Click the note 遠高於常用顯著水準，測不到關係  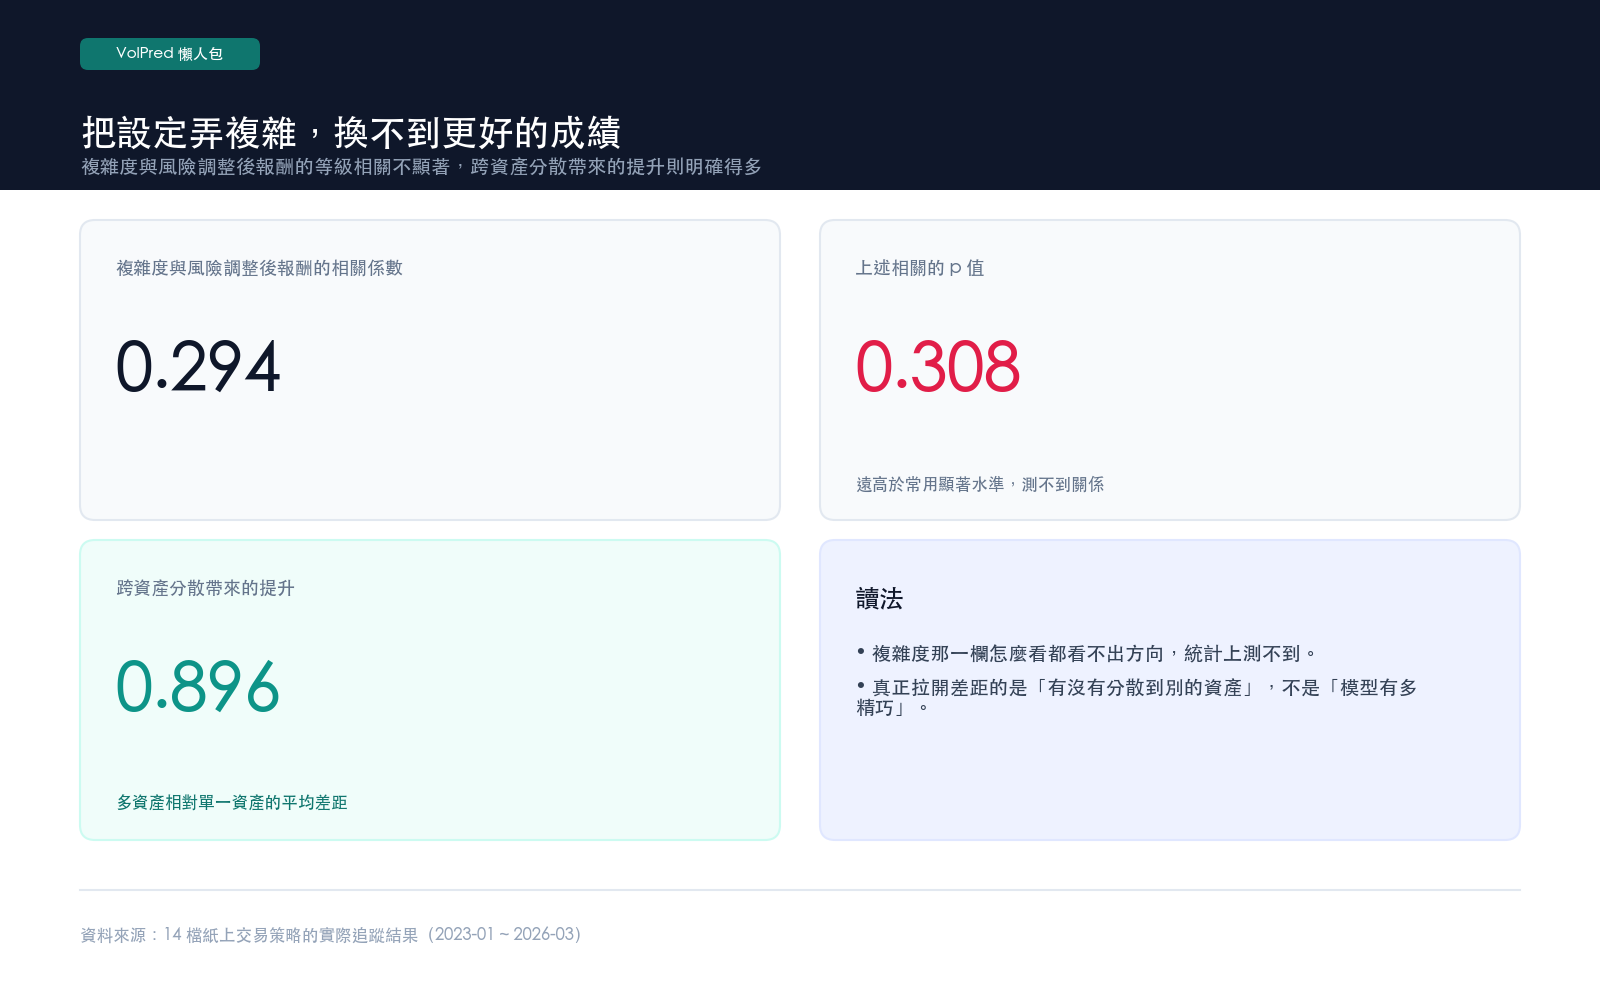click(980, 485)
